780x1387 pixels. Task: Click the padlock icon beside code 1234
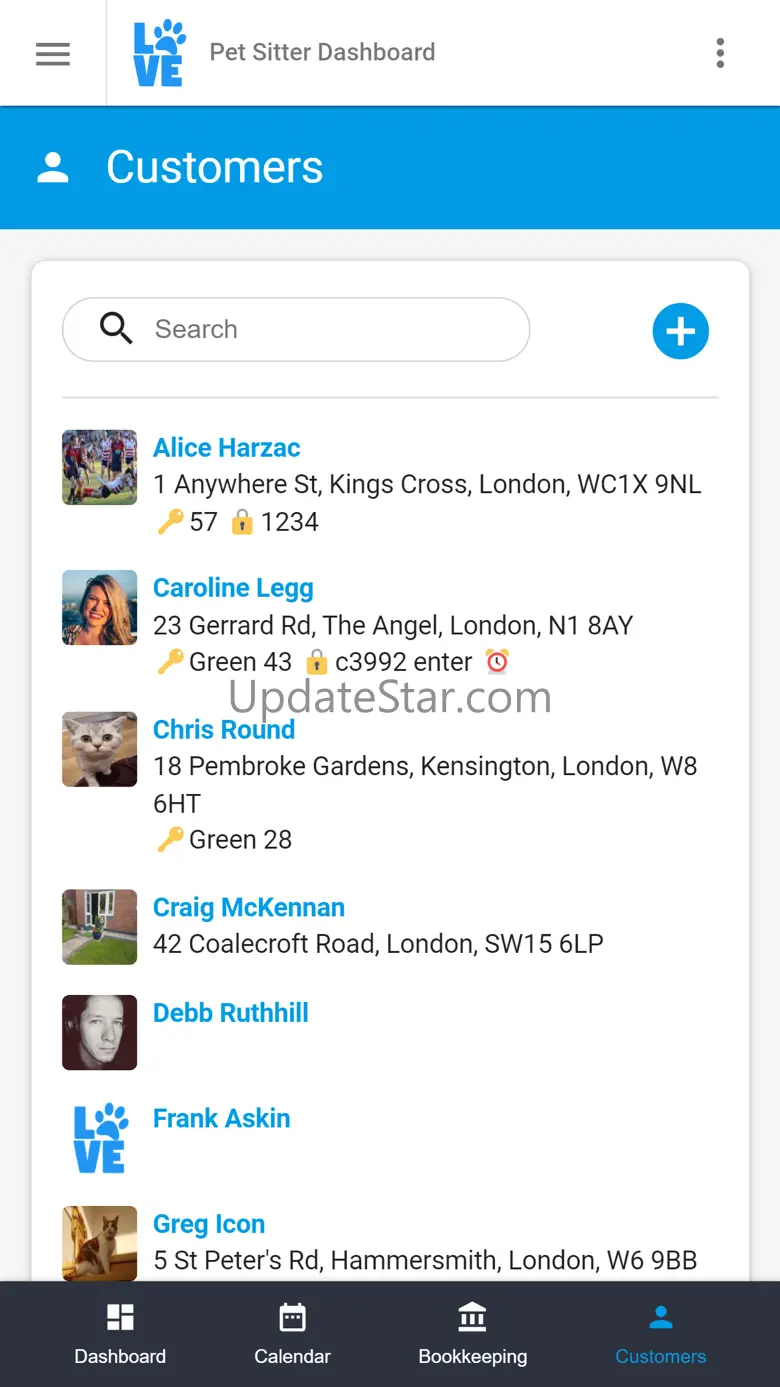coord(242,522)
